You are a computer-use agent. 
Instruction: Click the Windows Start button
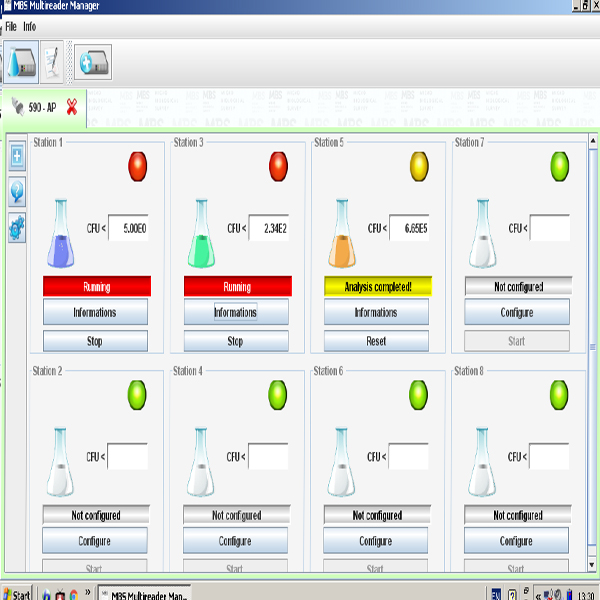click(17, 593)
